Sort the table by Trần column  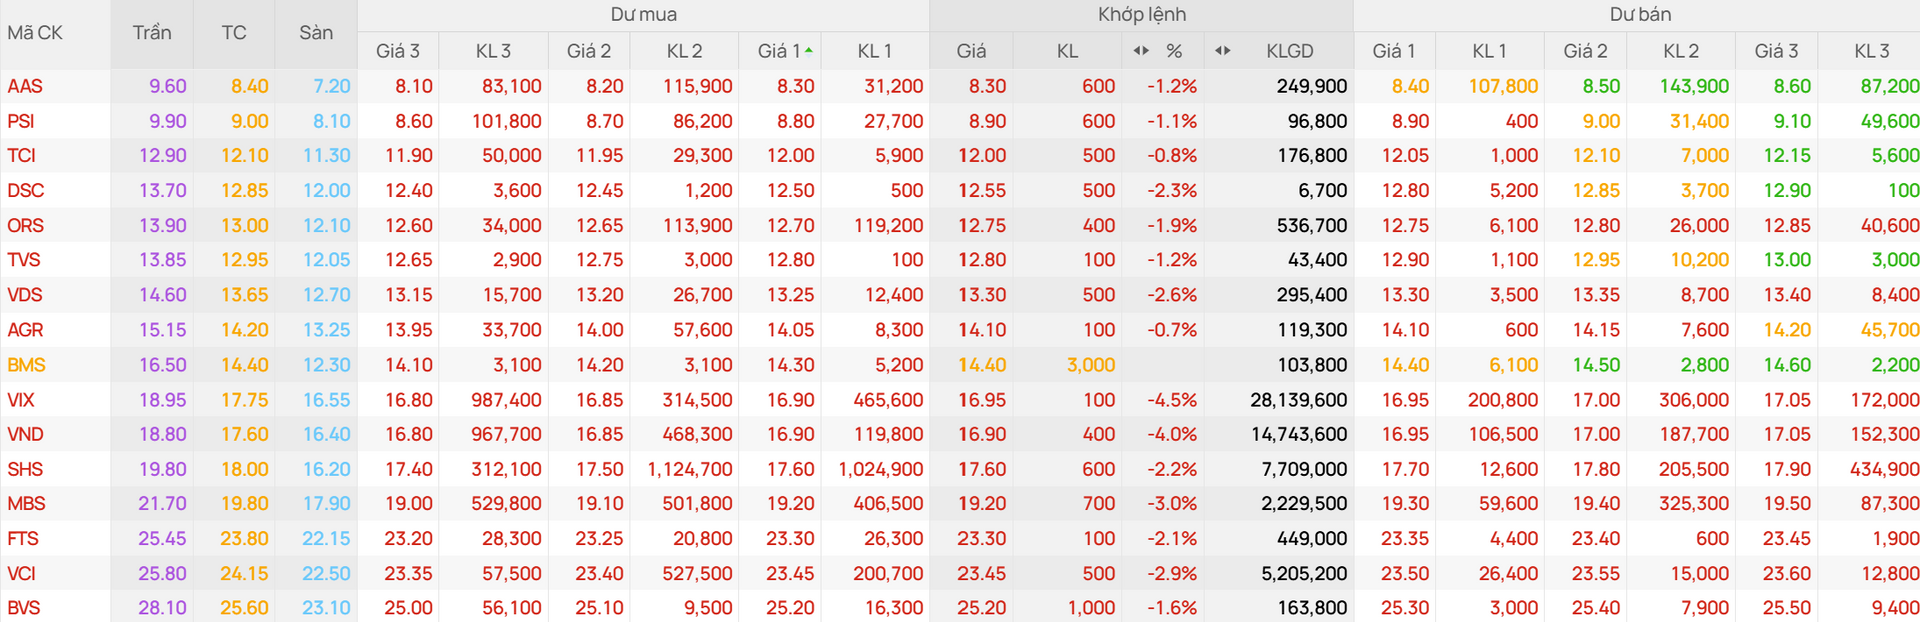click(152, 33)
